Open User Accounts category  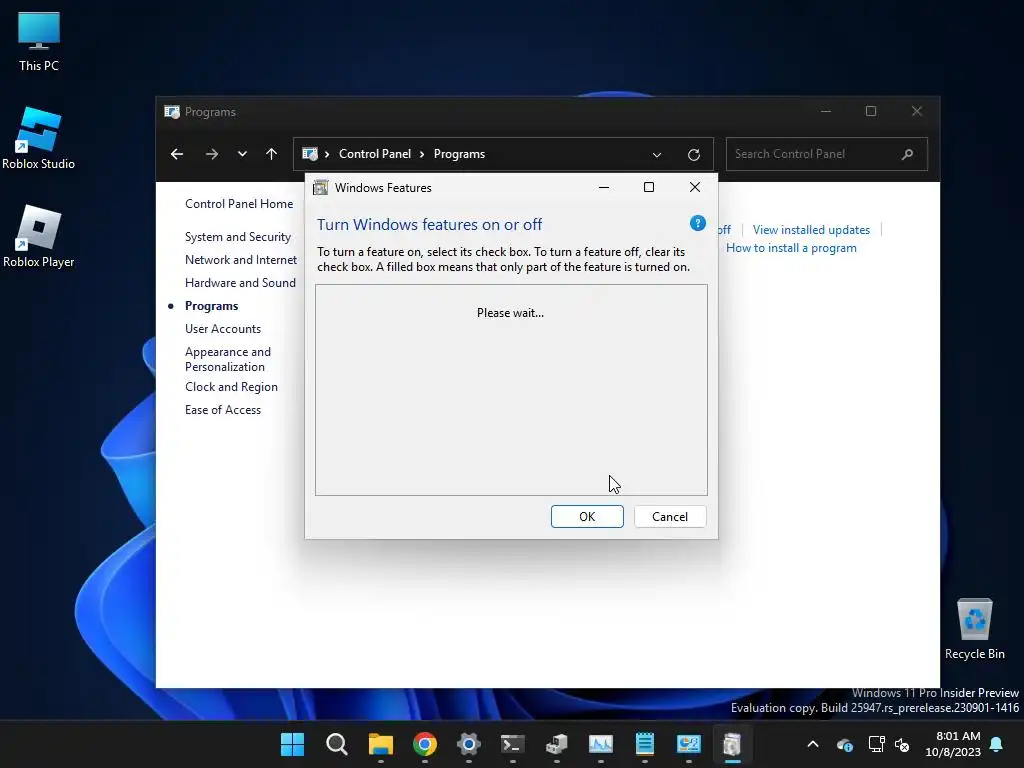[223, 328]
